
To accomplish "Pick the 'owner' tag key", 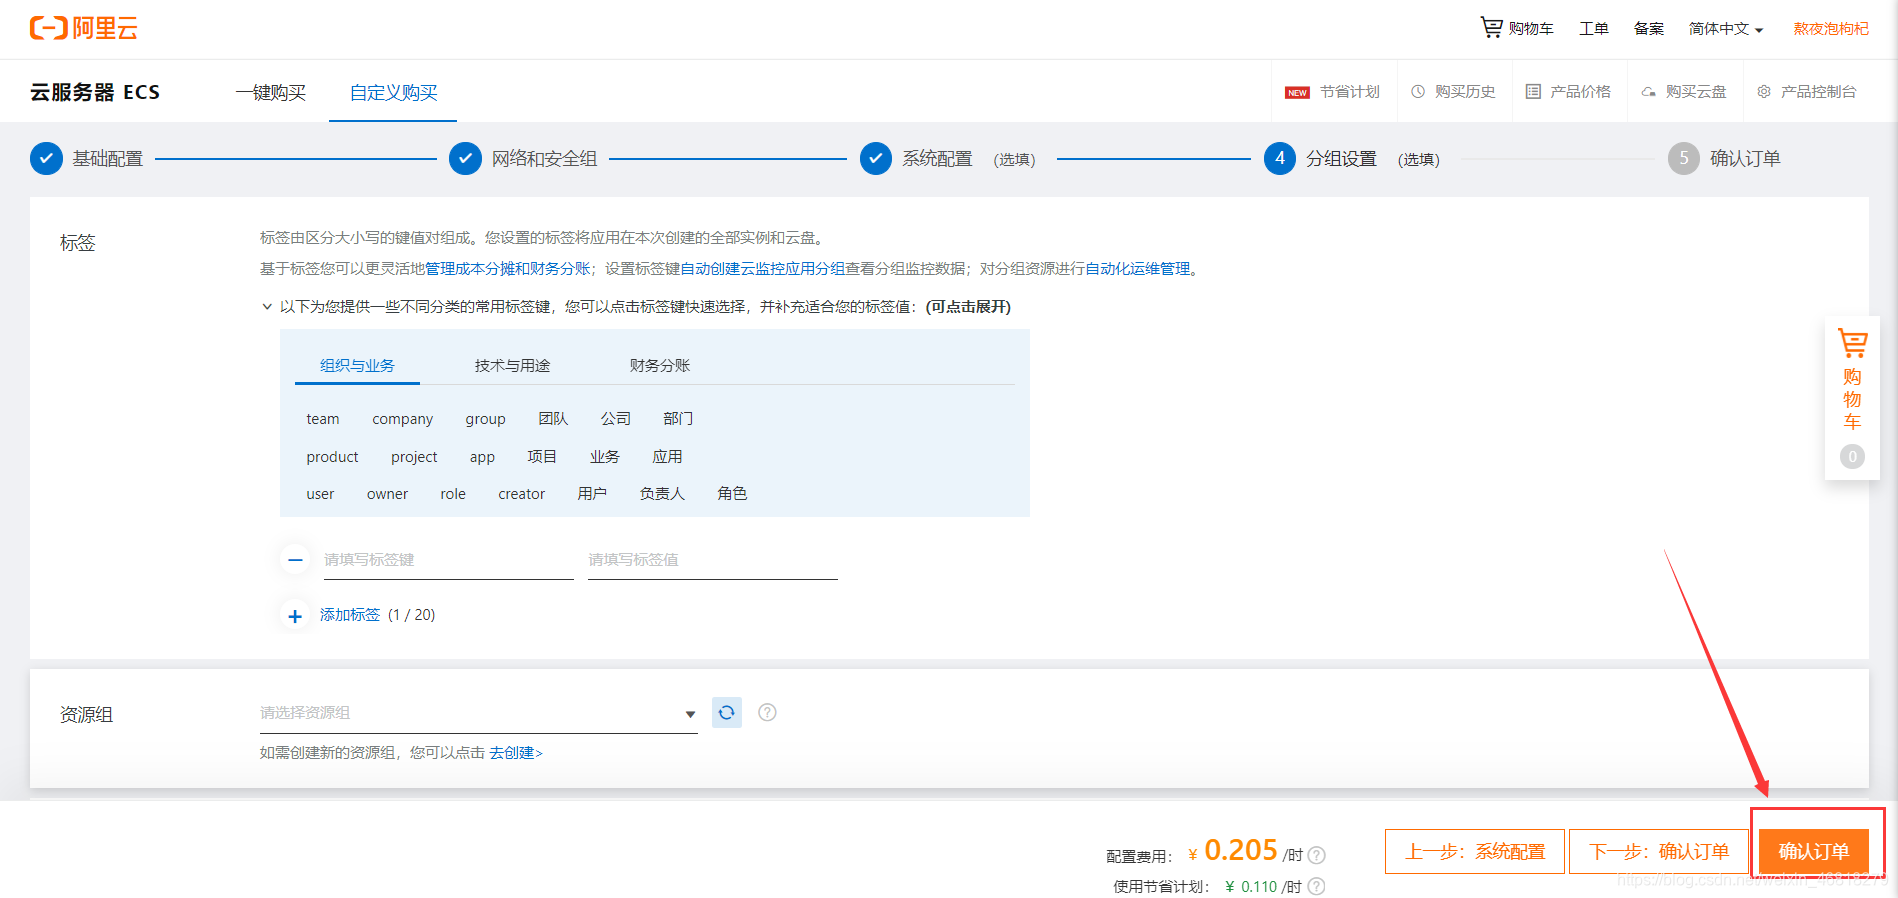I will (387, 494).
